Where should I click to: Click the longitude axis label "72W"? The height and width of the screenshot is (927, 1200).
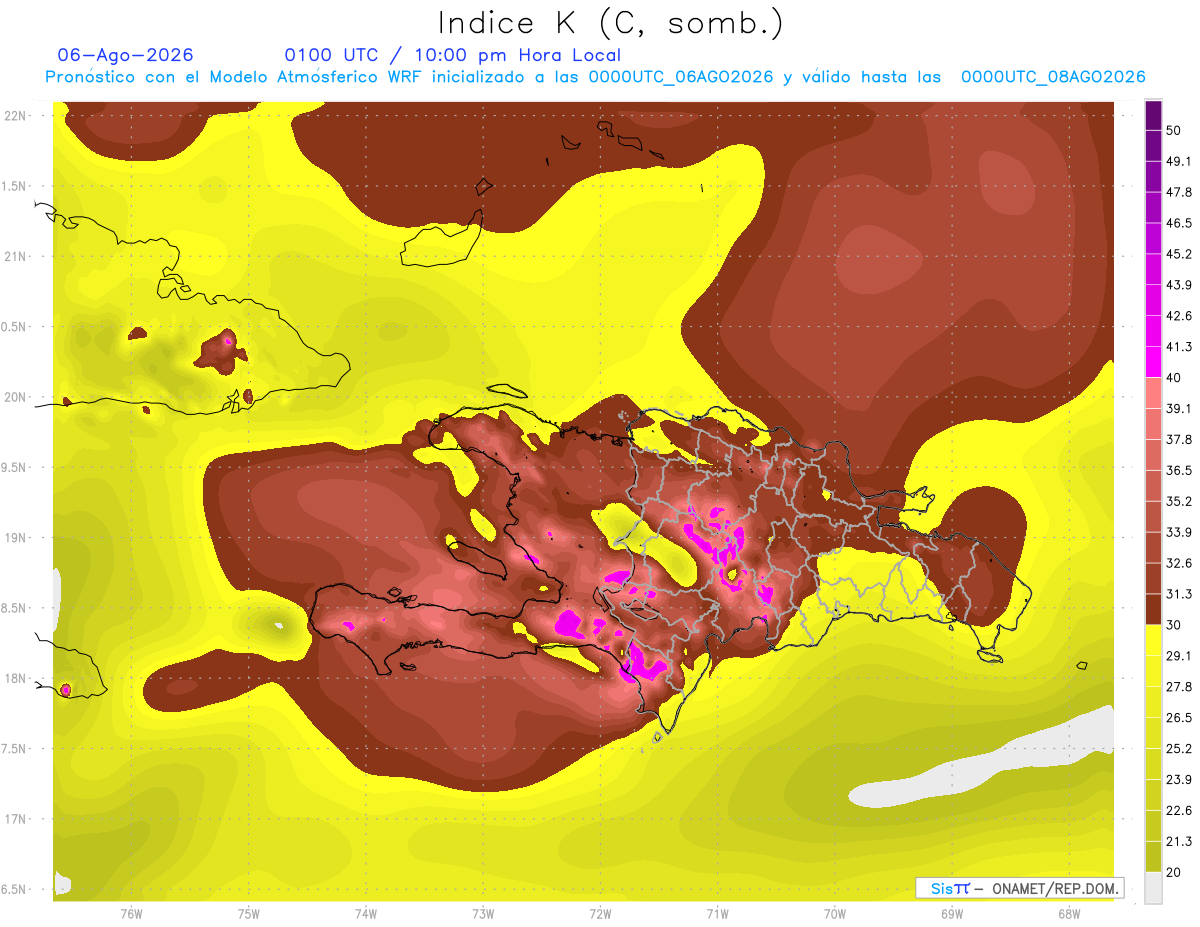(600, 914)
